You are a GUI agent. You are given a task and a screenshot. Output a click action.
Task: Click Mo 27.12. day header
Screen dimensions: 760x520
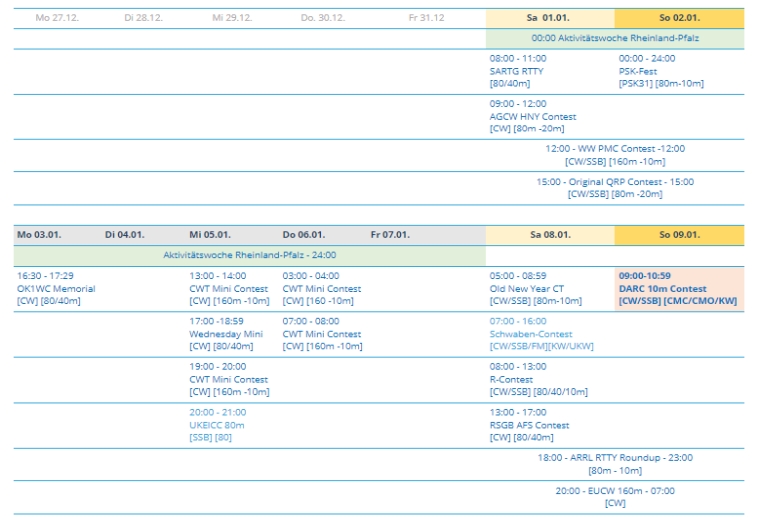57,18
